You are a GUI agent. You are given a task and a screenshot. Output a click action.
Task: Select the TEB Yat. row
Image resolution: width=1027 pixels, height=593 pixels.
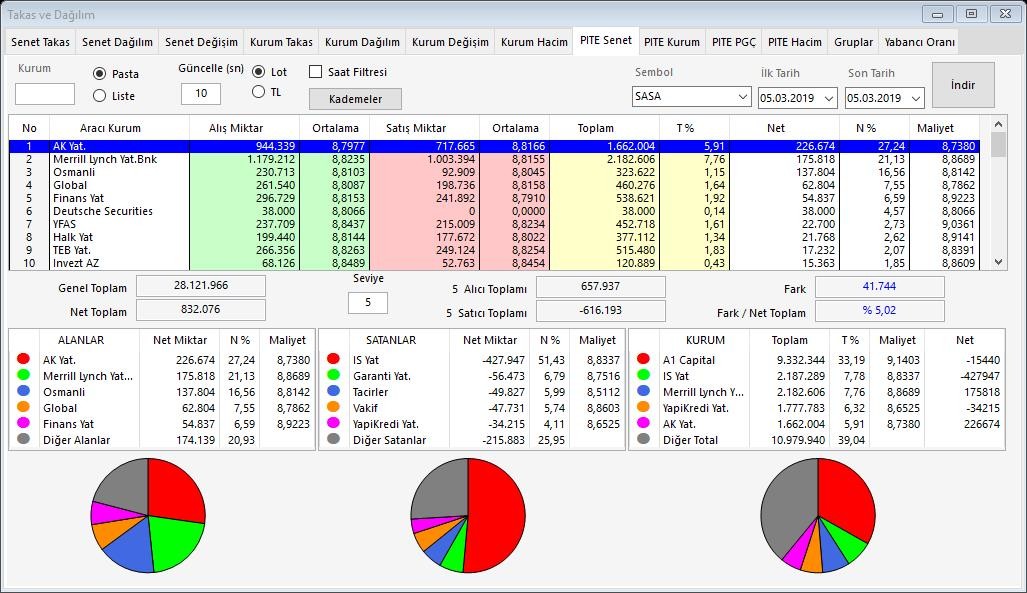coord(494,250)
